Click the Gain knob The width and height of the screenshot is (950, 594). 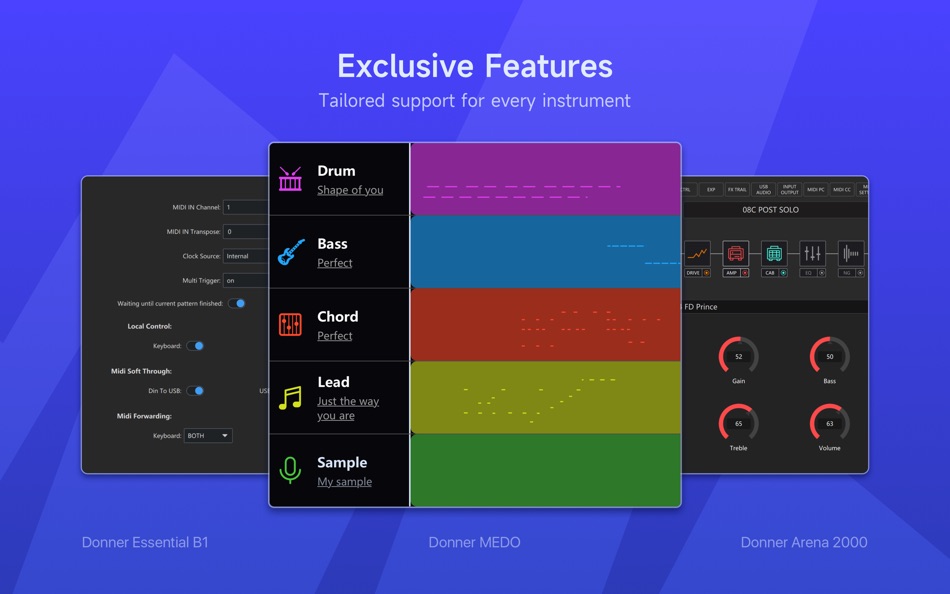pyautogui.click(x=738, y=356)
